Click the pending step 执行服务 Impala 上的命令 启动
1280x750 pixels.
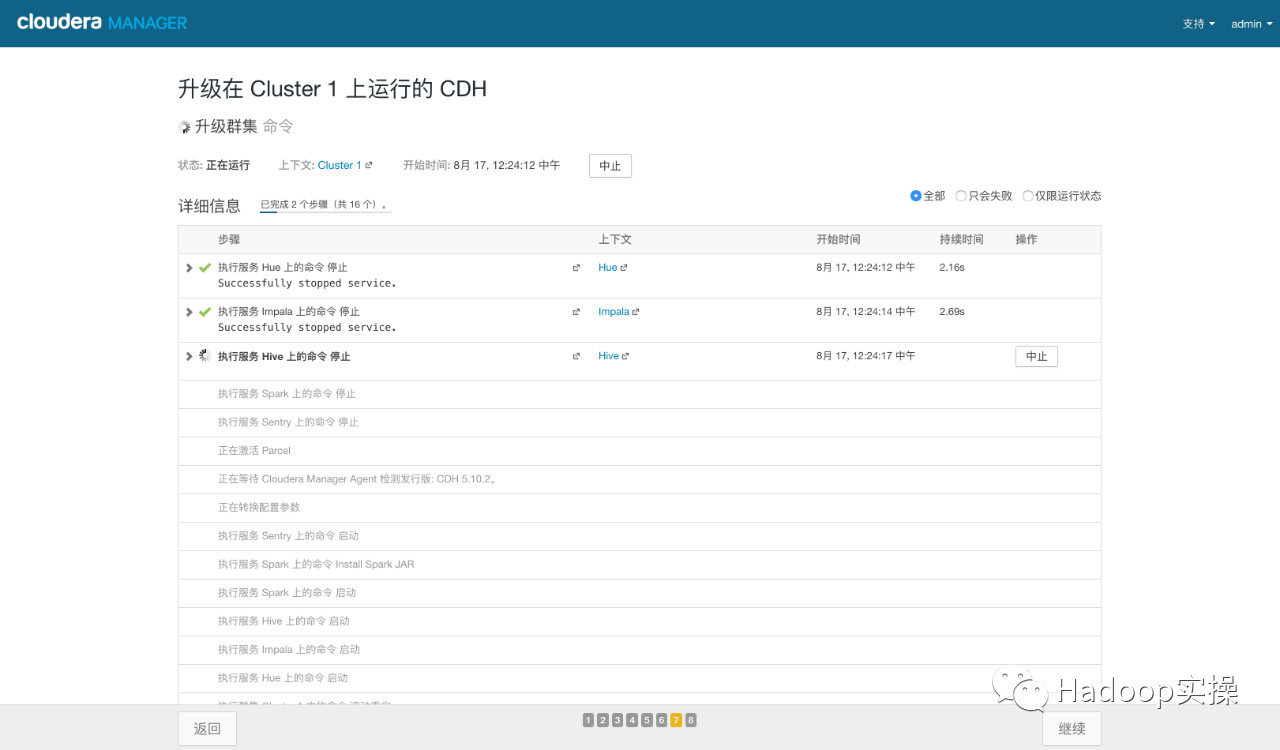click(289, 650)
